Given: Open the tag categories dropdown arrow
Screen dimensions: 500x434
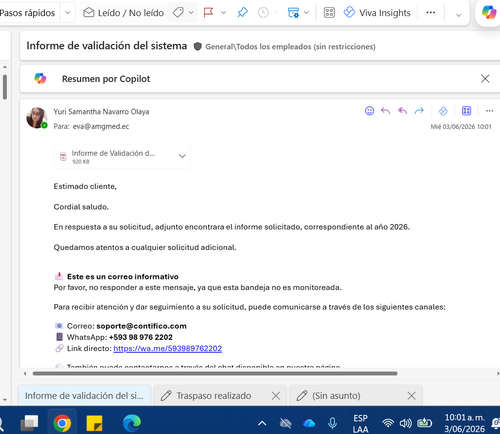Looking at the screenshot, I should [x=191, y=13].
